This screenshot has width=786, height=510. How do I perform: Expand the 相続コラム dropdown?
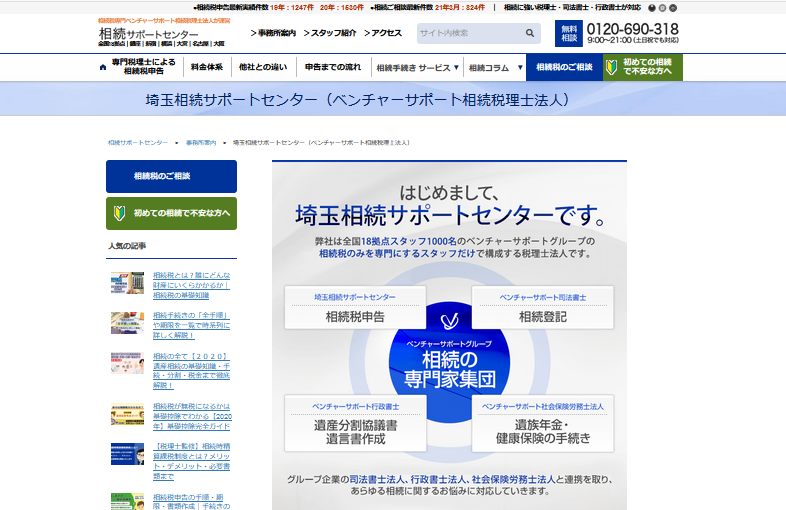pyautogui.click(x=495, y=68)
